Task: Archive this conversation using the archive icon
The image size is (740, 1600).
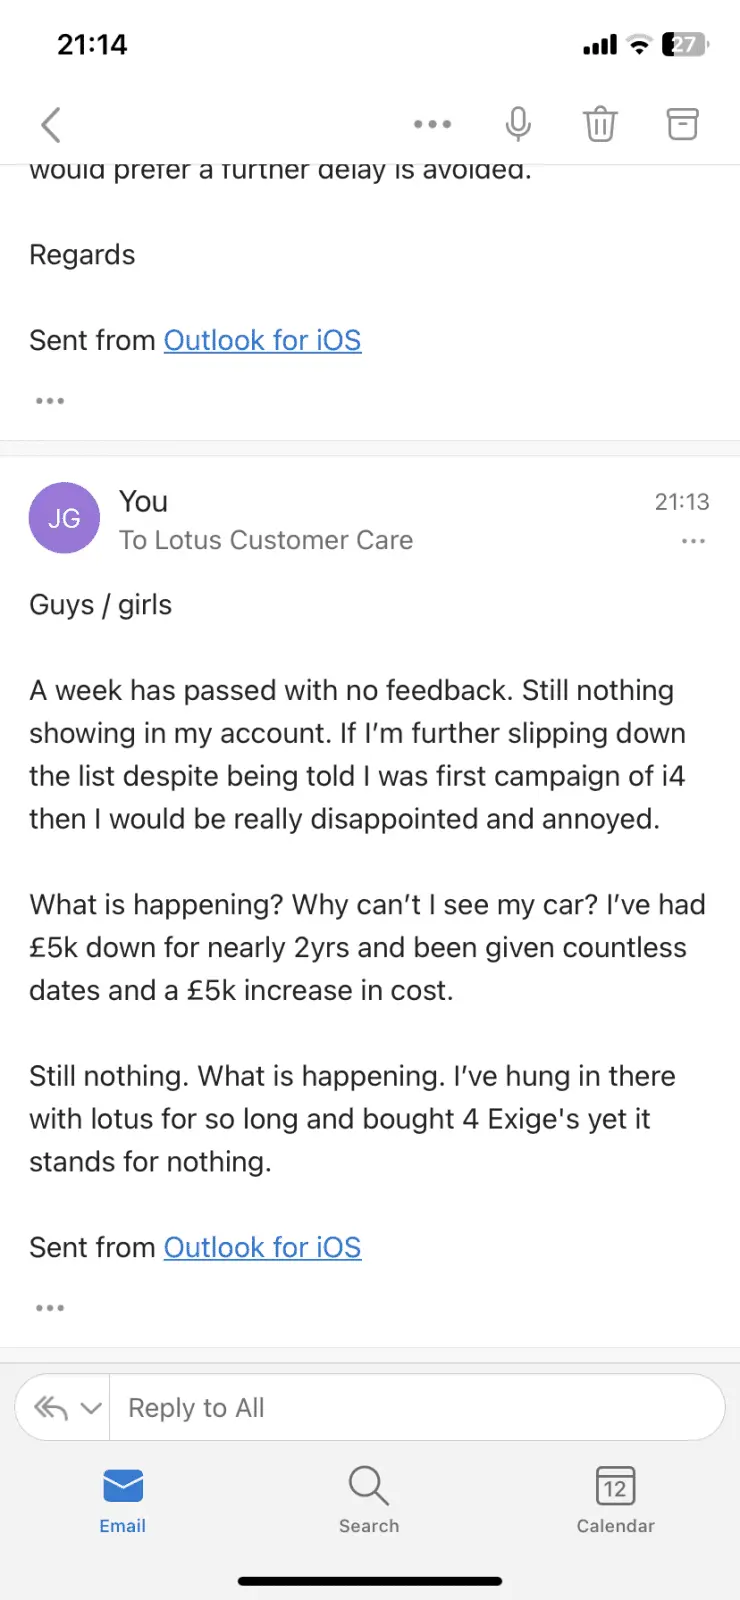Action: 682,124
